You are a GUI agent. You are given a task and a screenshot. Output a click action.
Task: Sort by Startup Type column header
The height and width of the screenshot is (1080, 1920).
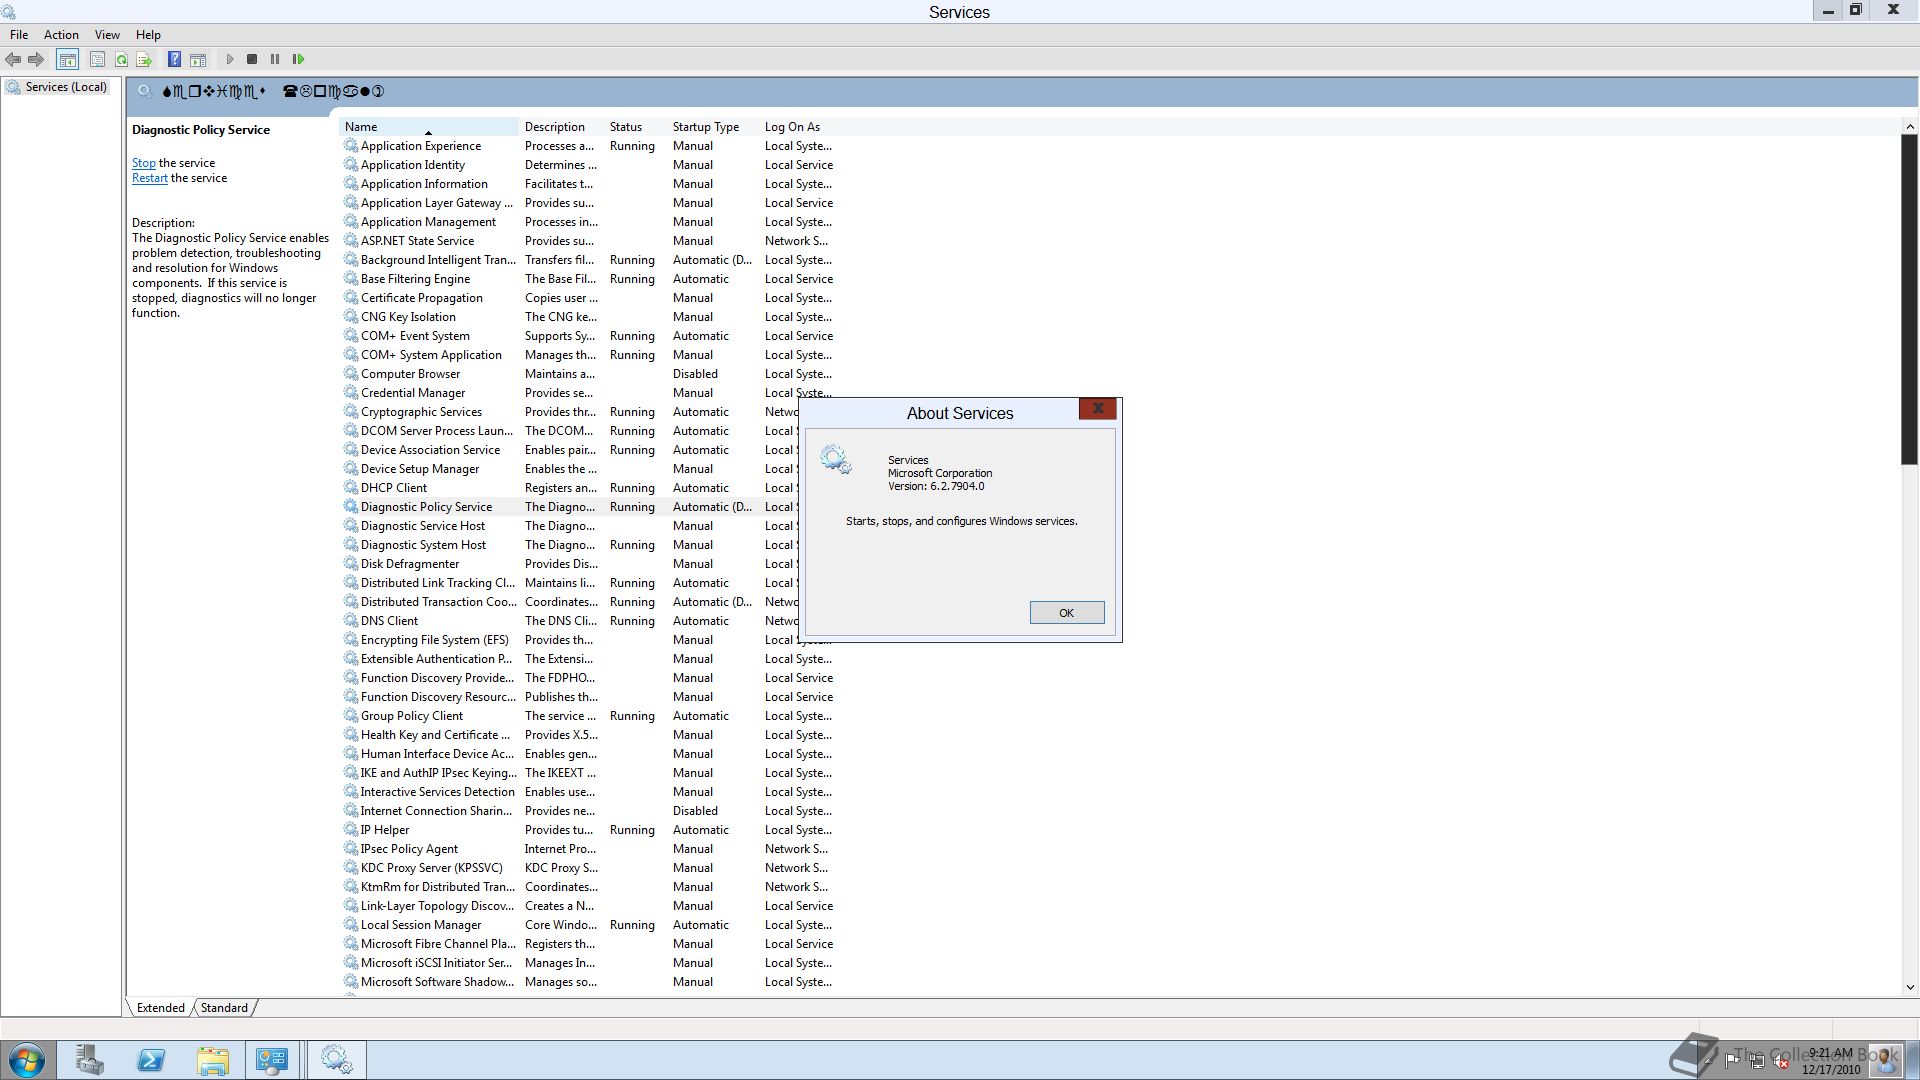(x=706, y=127)
